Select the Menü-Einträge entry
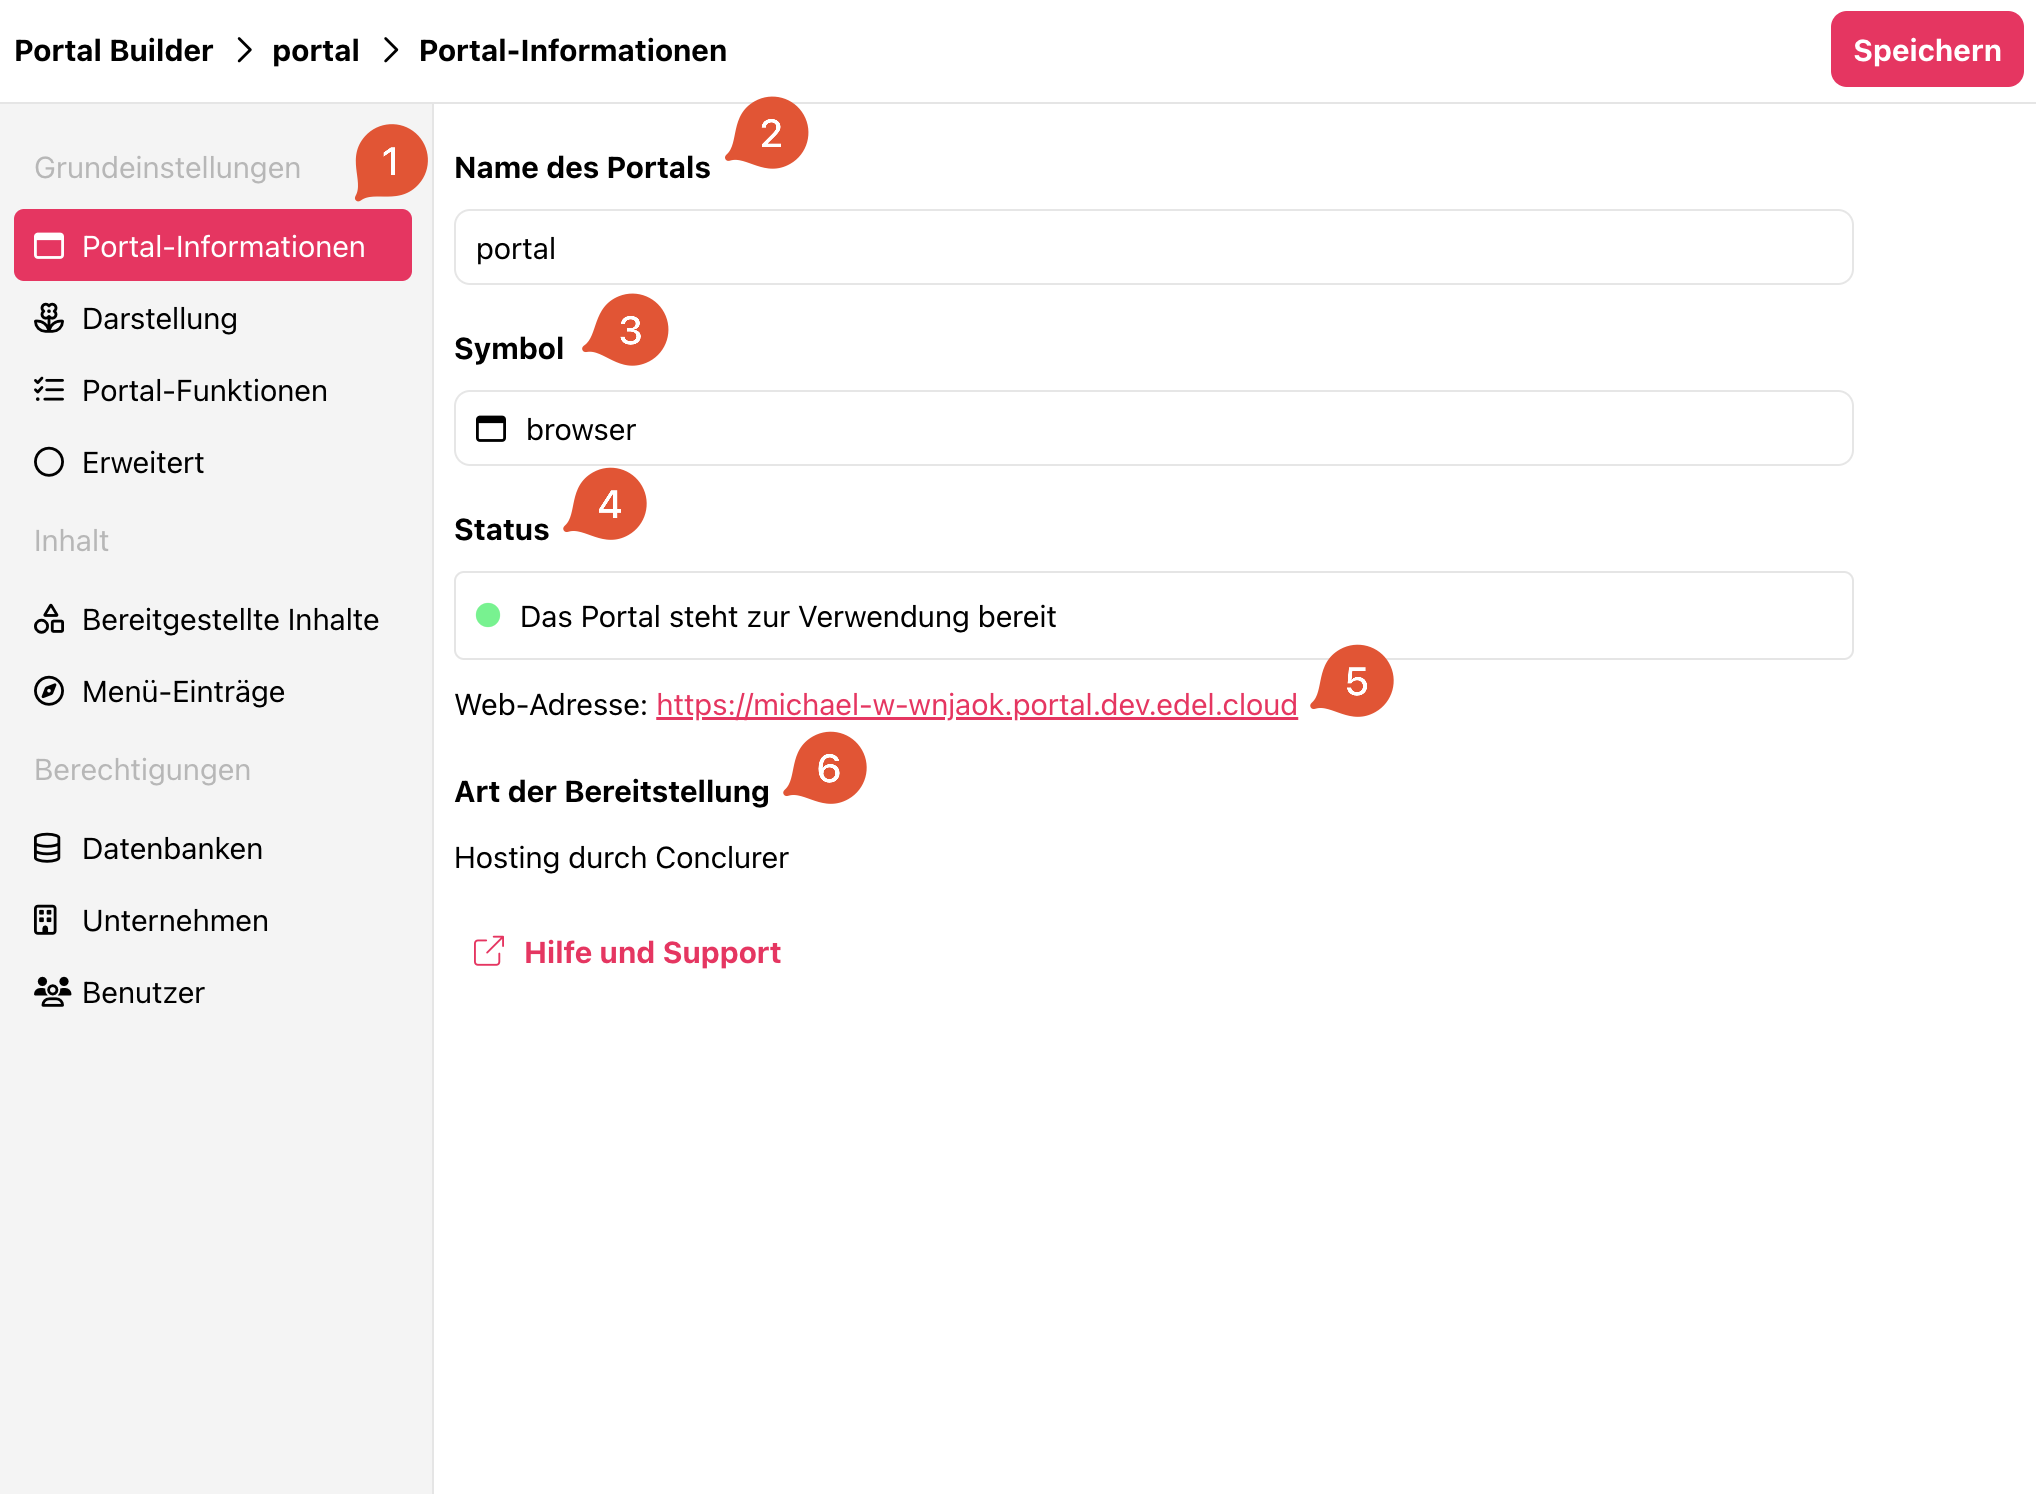The height and width of the screenshot is (1494, 2036). [x=213, y=691]
